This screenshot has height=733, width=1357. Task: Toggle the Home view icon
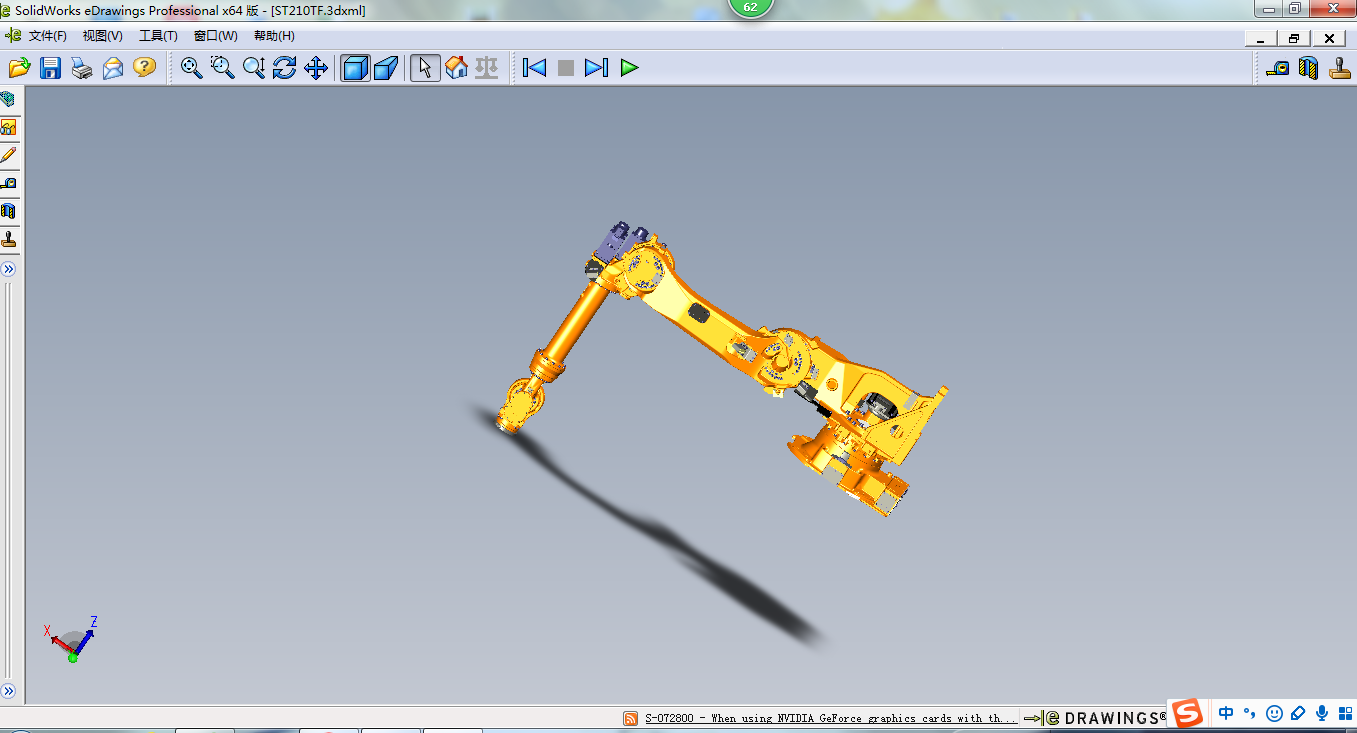point(455,68)
